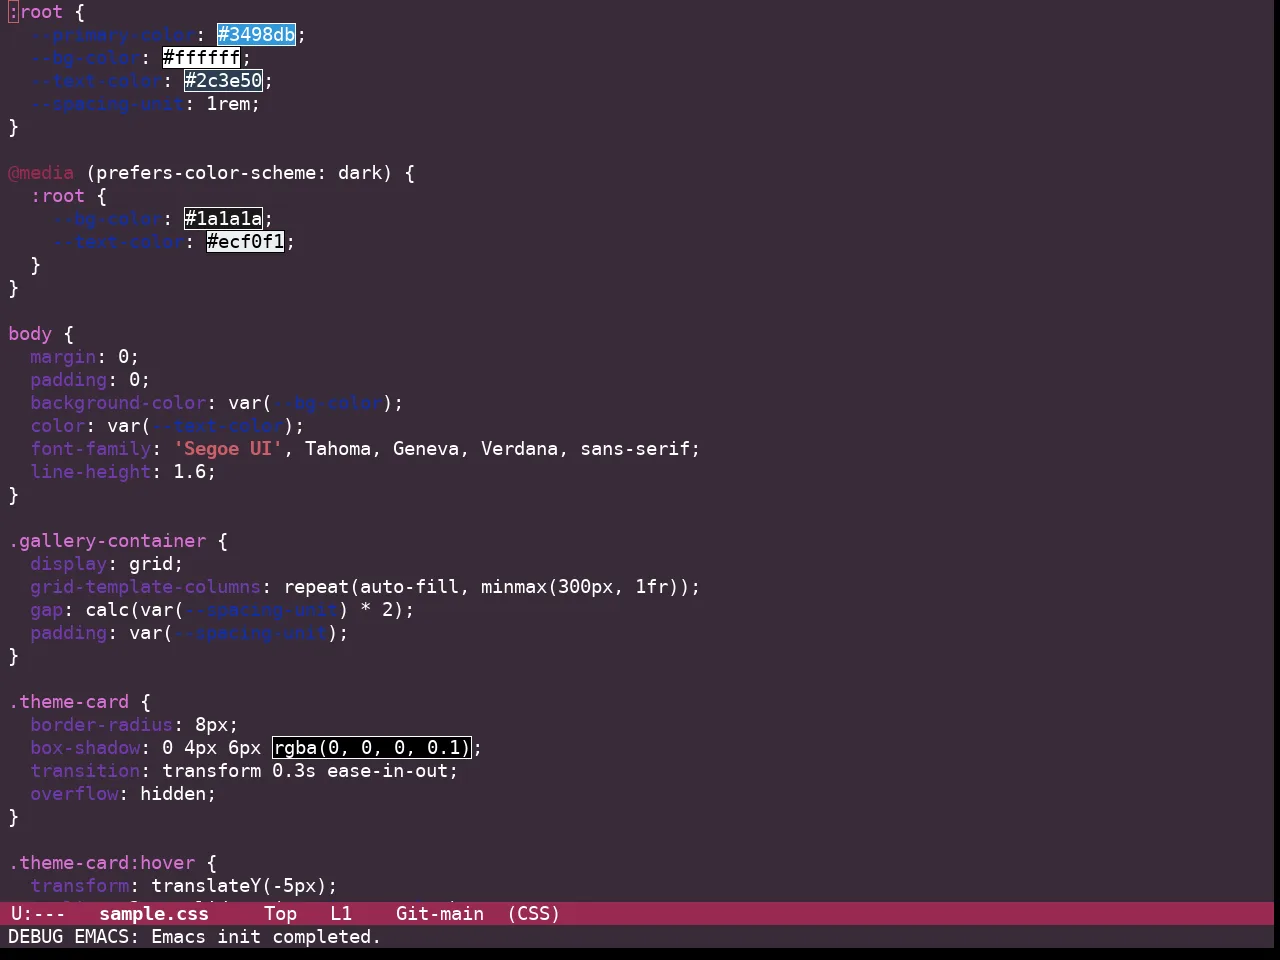Click the Git-main indicator in mode line
Viewport: 1280px width, 960px height.
[x=440, y=914]
